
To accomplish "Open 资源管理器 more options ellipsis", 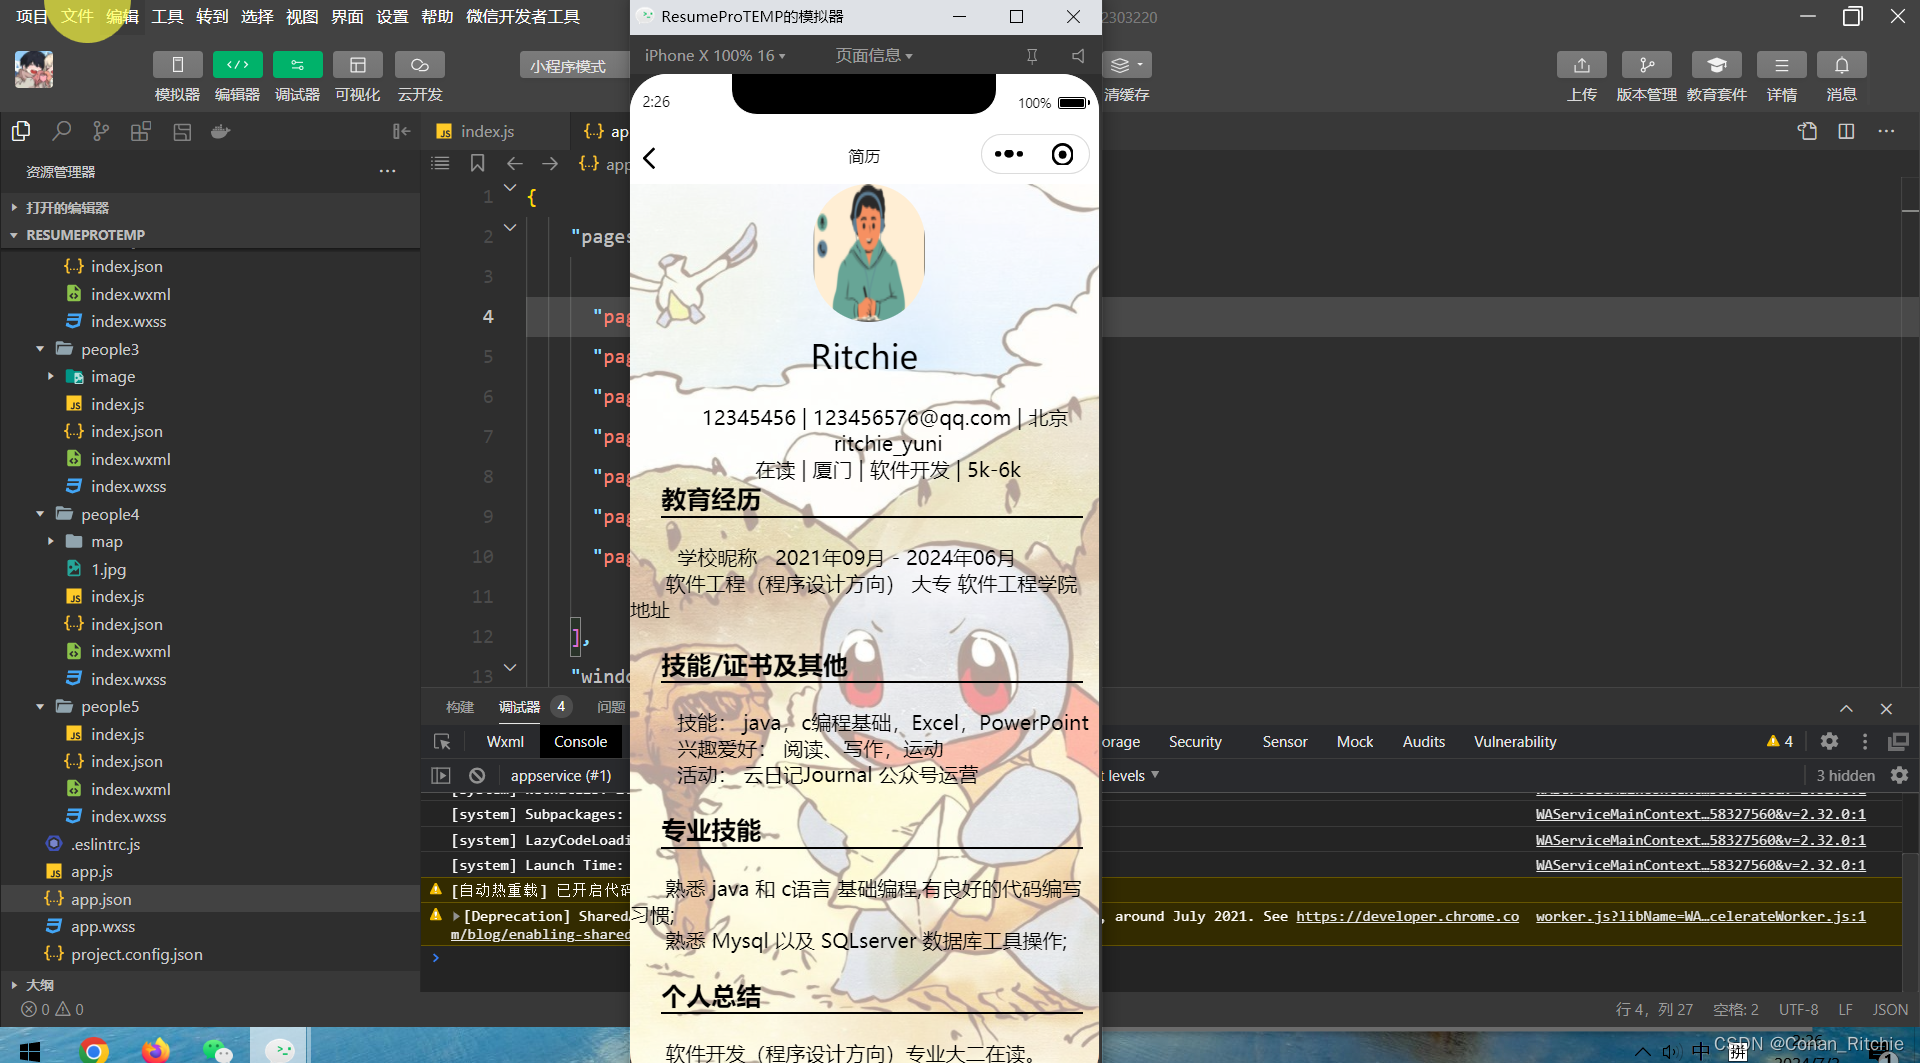I will click(x=388, y=172).
